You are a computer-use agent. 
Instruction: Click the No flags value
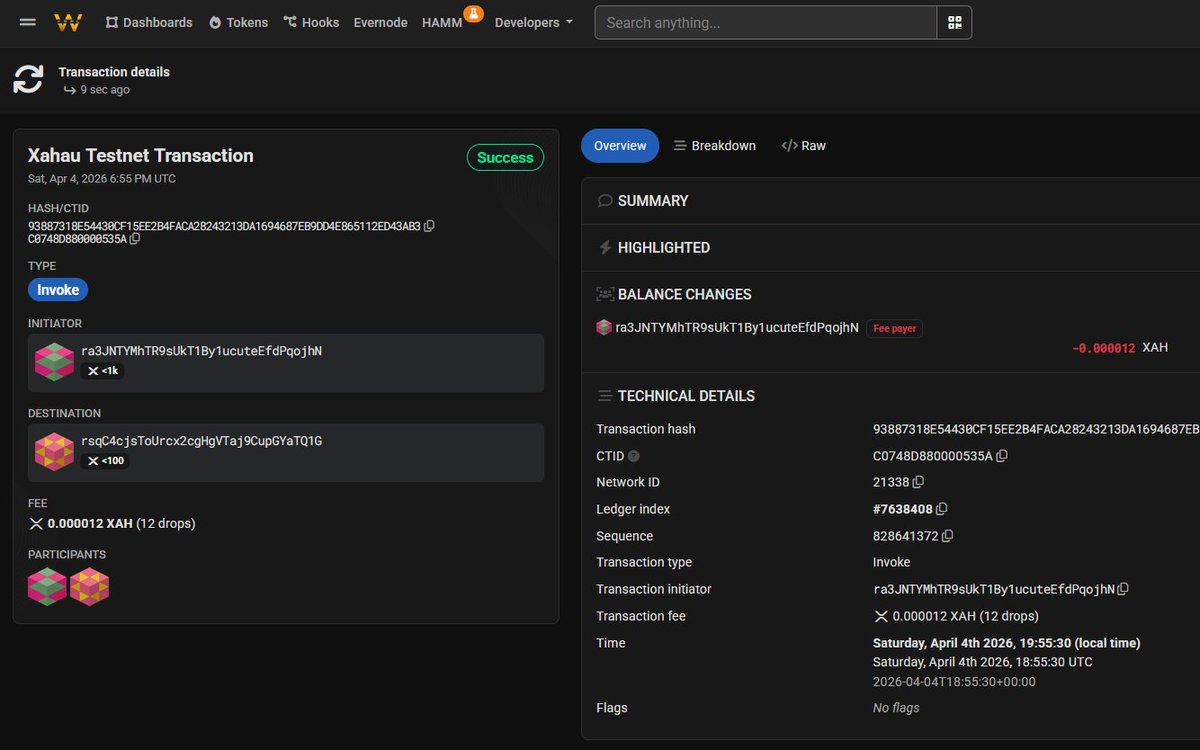[x=896, y=708]
